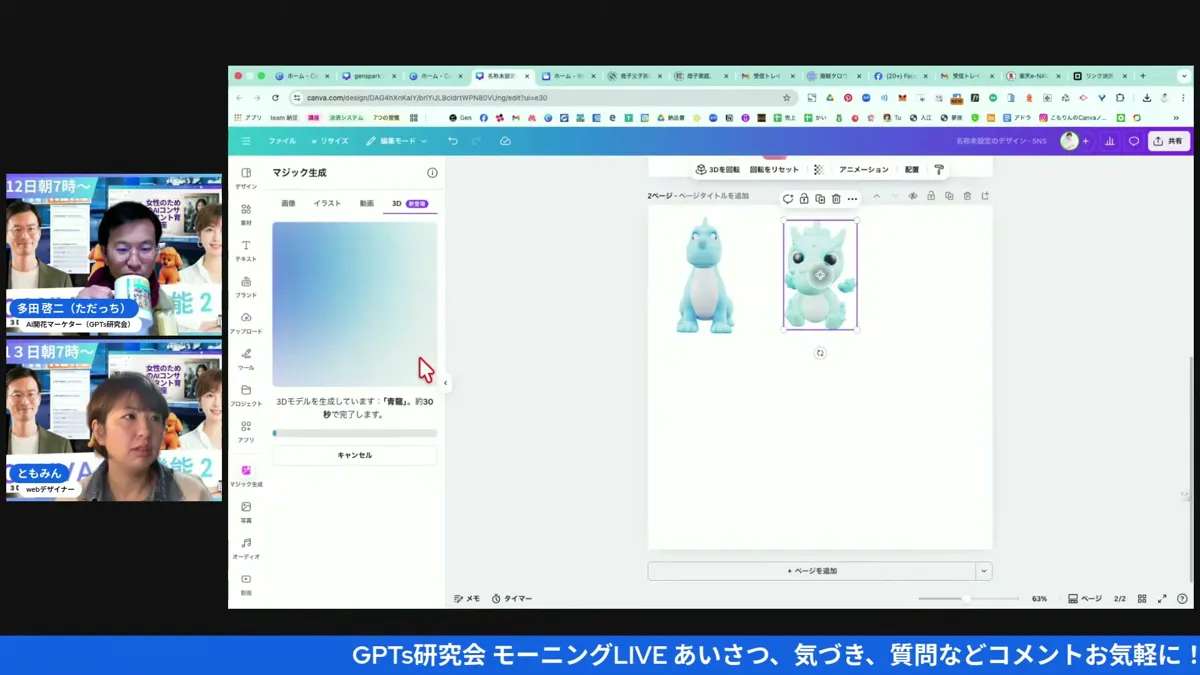
Task: Switch to the 画像 tab
Action: (288, 203)
